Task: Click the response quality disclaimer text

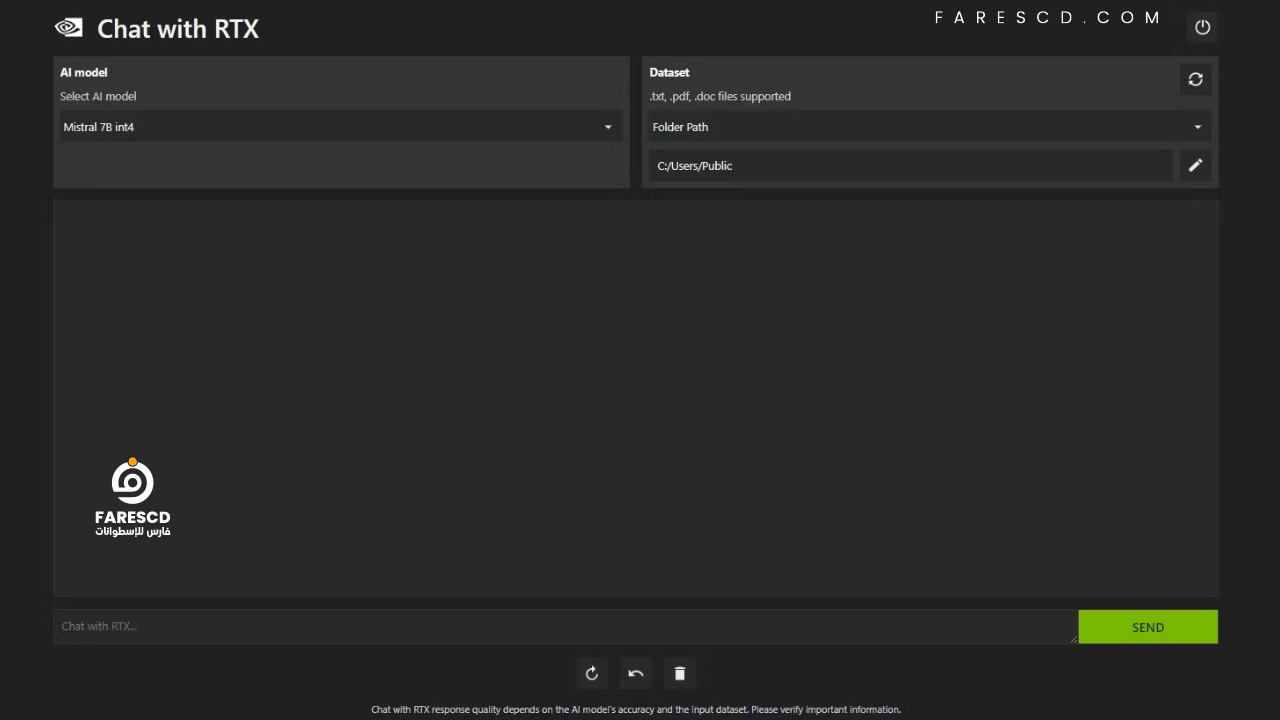Action: [636, 709]
